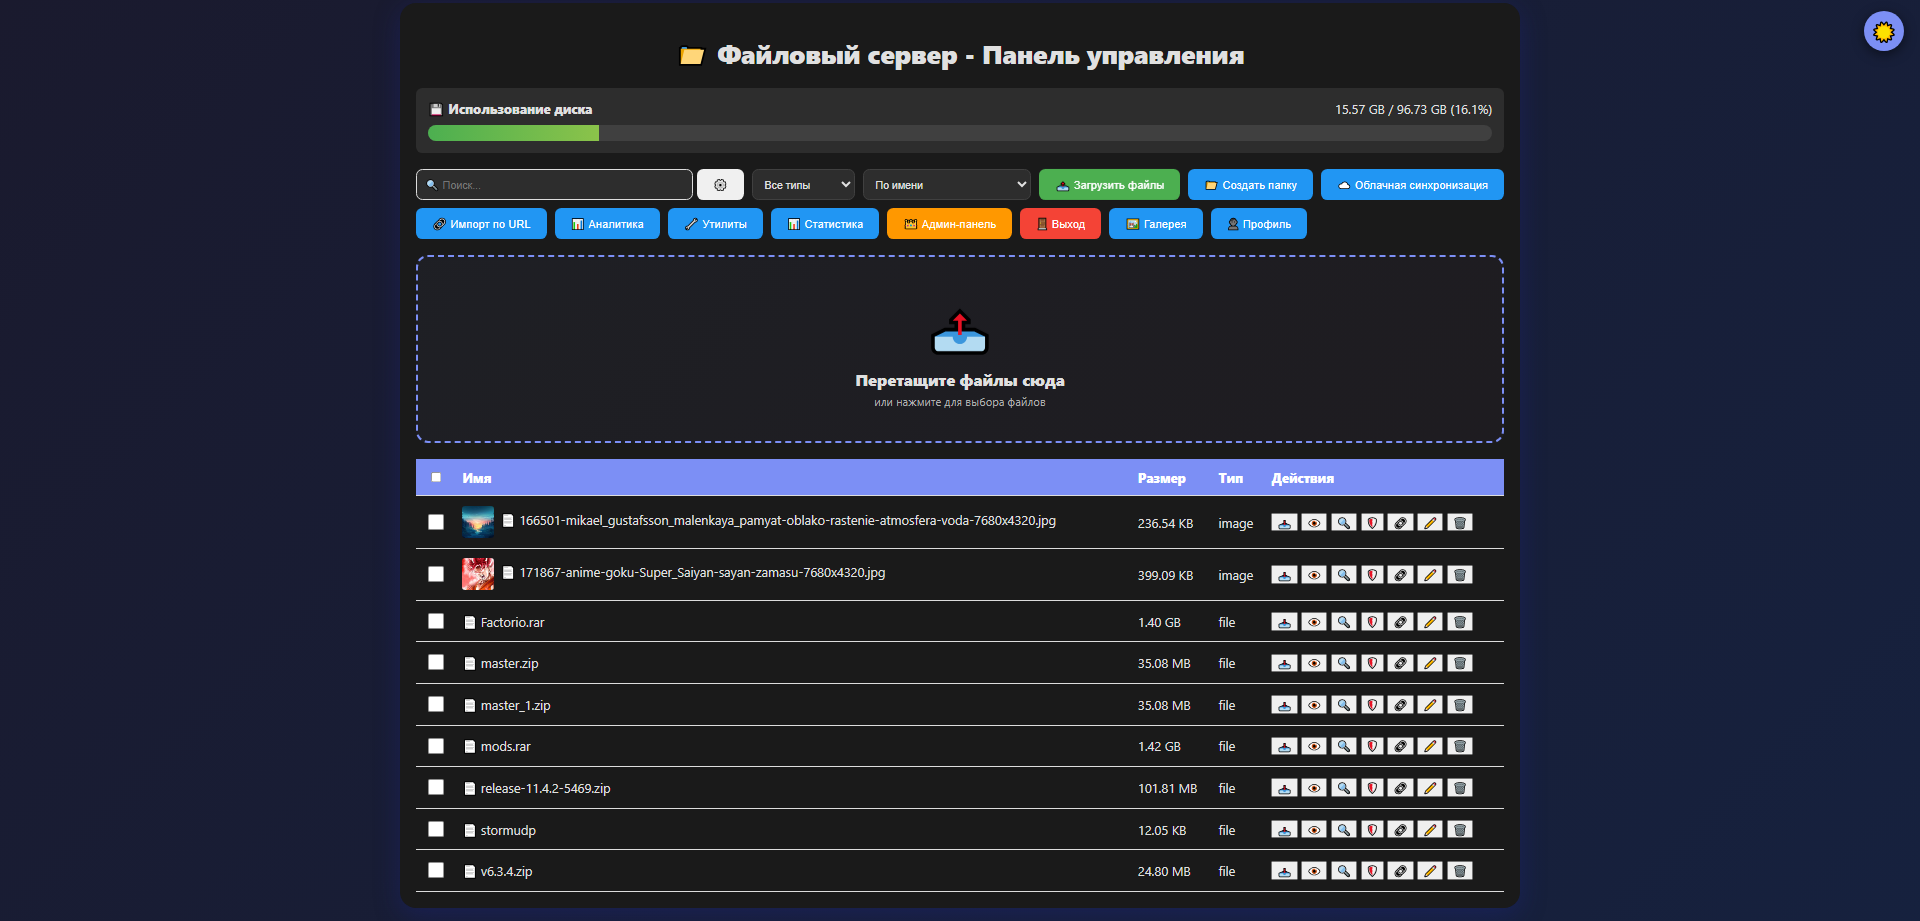The height and width of the screenshot is (921, 1920).
Task: Expand the "По имени" sort dropdown
Action: pos(946,185)
